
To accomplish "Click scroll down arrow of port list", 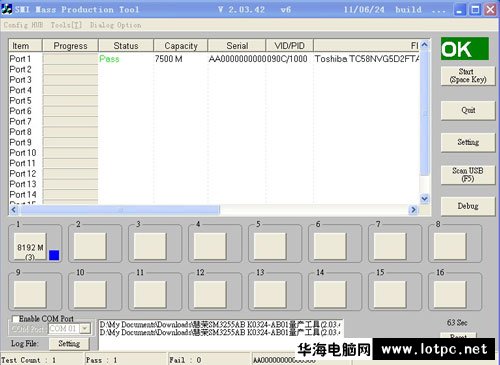I will 424,199.
